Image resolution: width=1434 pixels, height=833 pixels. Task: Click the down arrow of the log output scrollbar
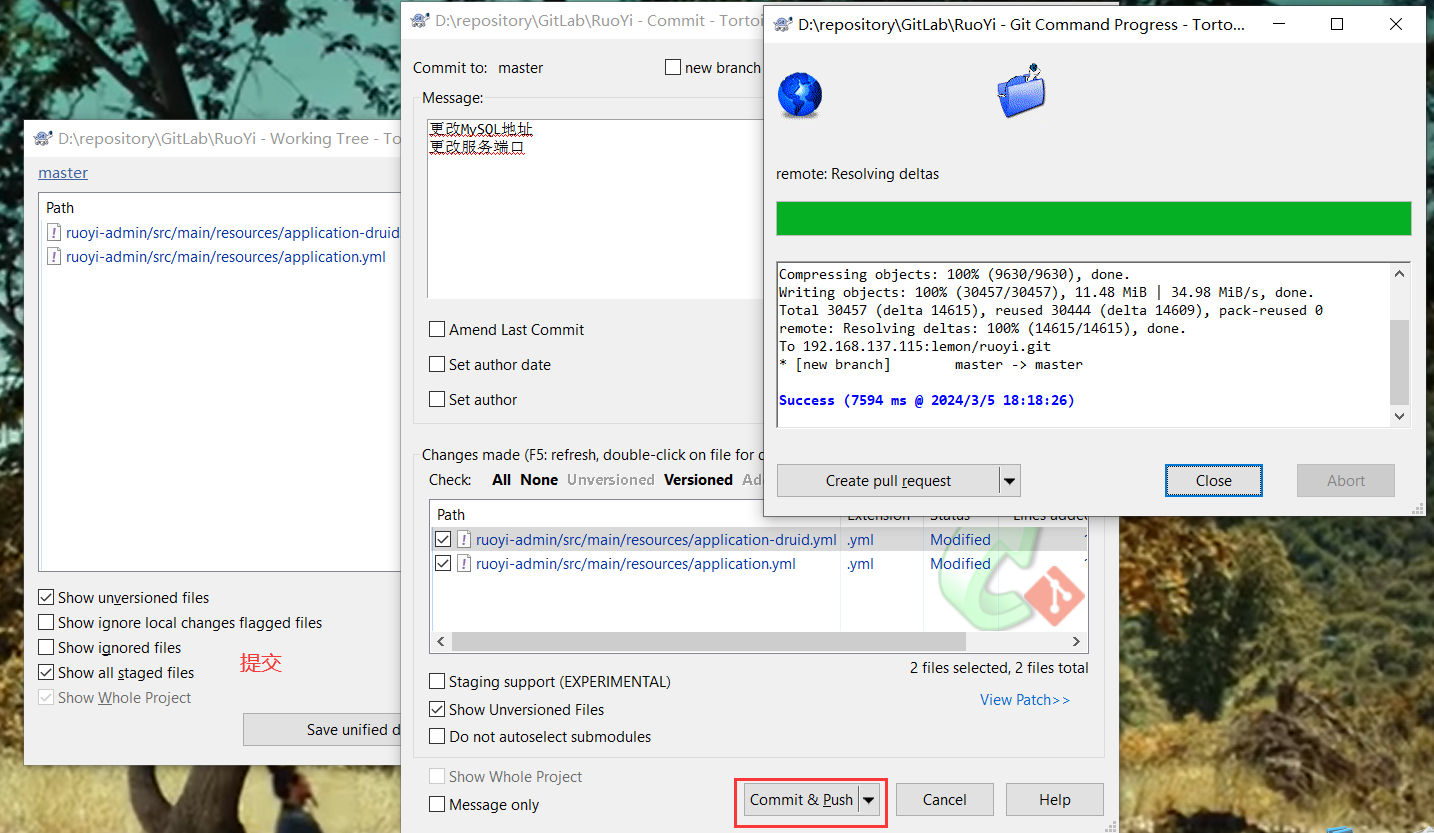pos(1399,416)
